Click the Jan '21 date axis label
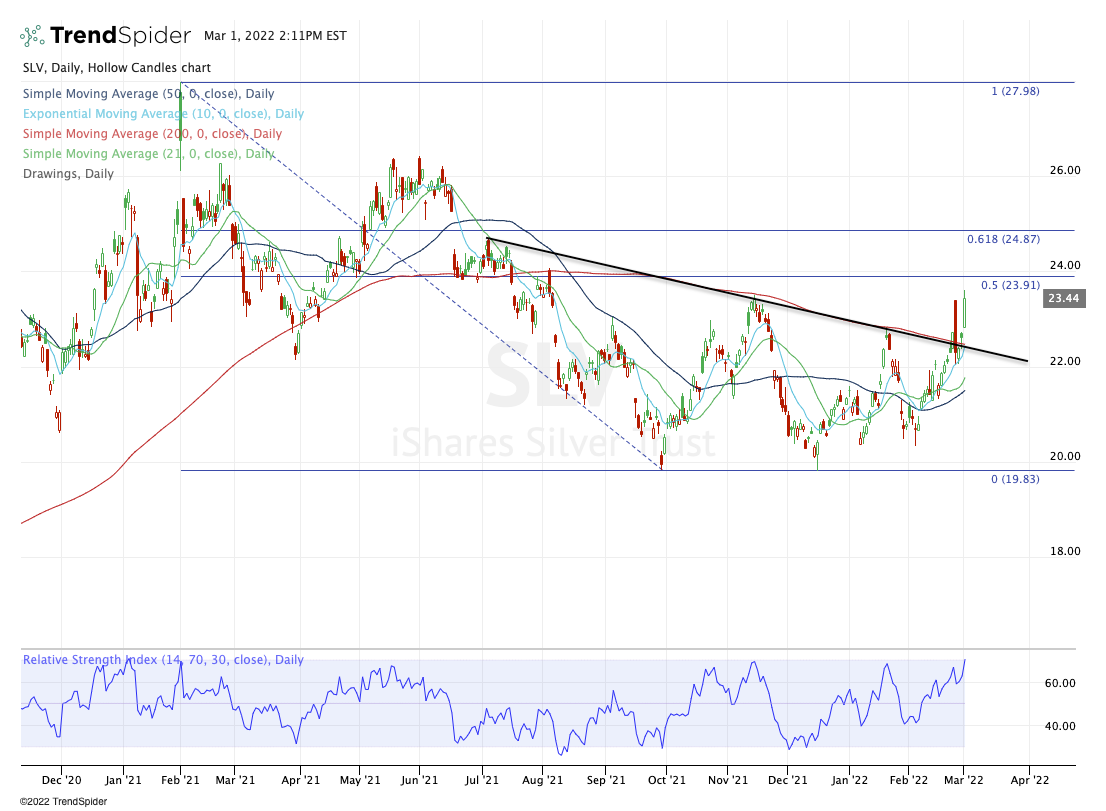This screenshot has width=1106, height=811. point(123,780)
